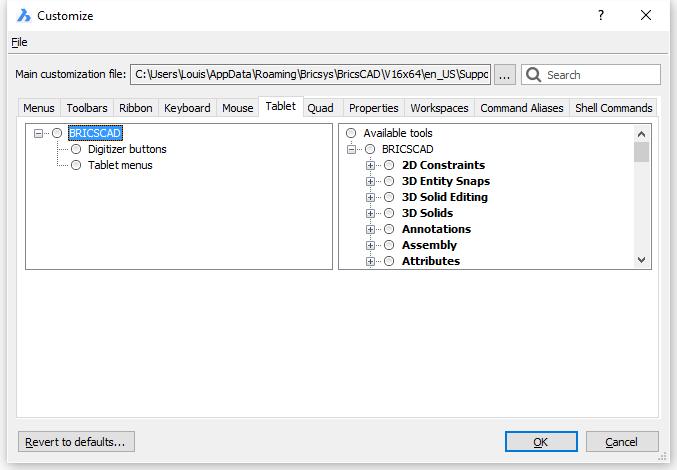The height and width of the screenshot is (470, 677).
Task: Switch to the Mouse tab
Action: pyautogui.click(x=237, y=108)
